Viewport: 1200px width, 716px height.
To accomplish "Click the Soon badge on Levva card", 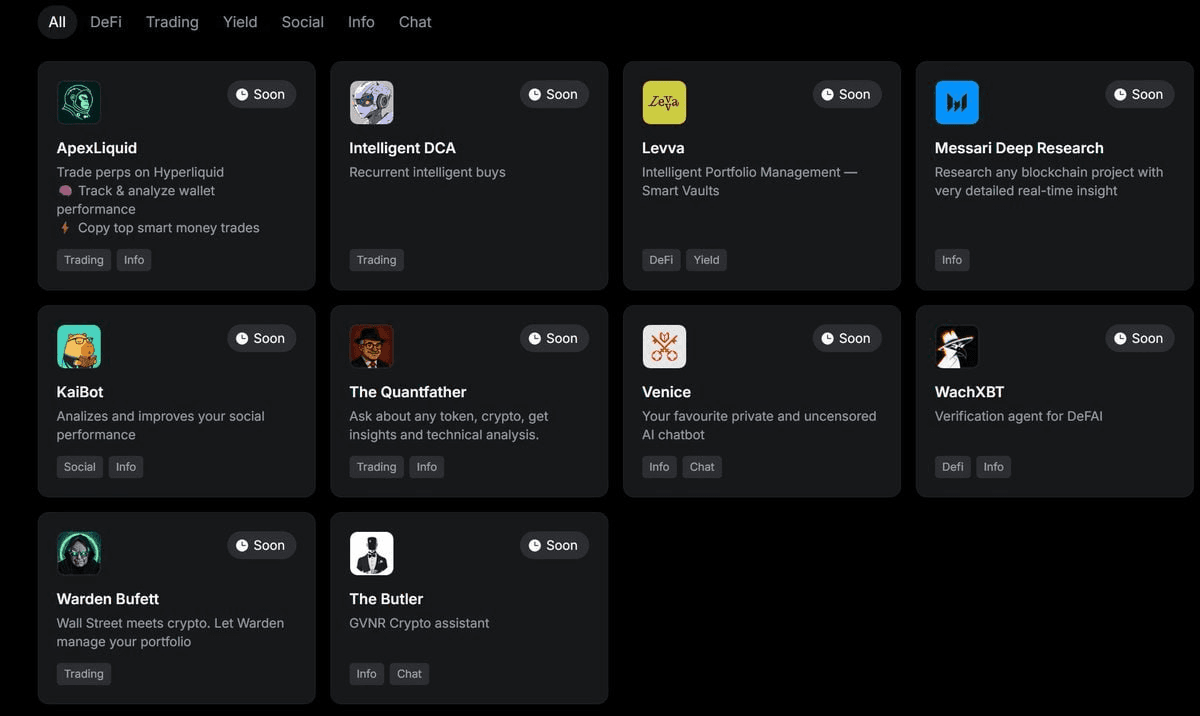I will tap(847, 94).
